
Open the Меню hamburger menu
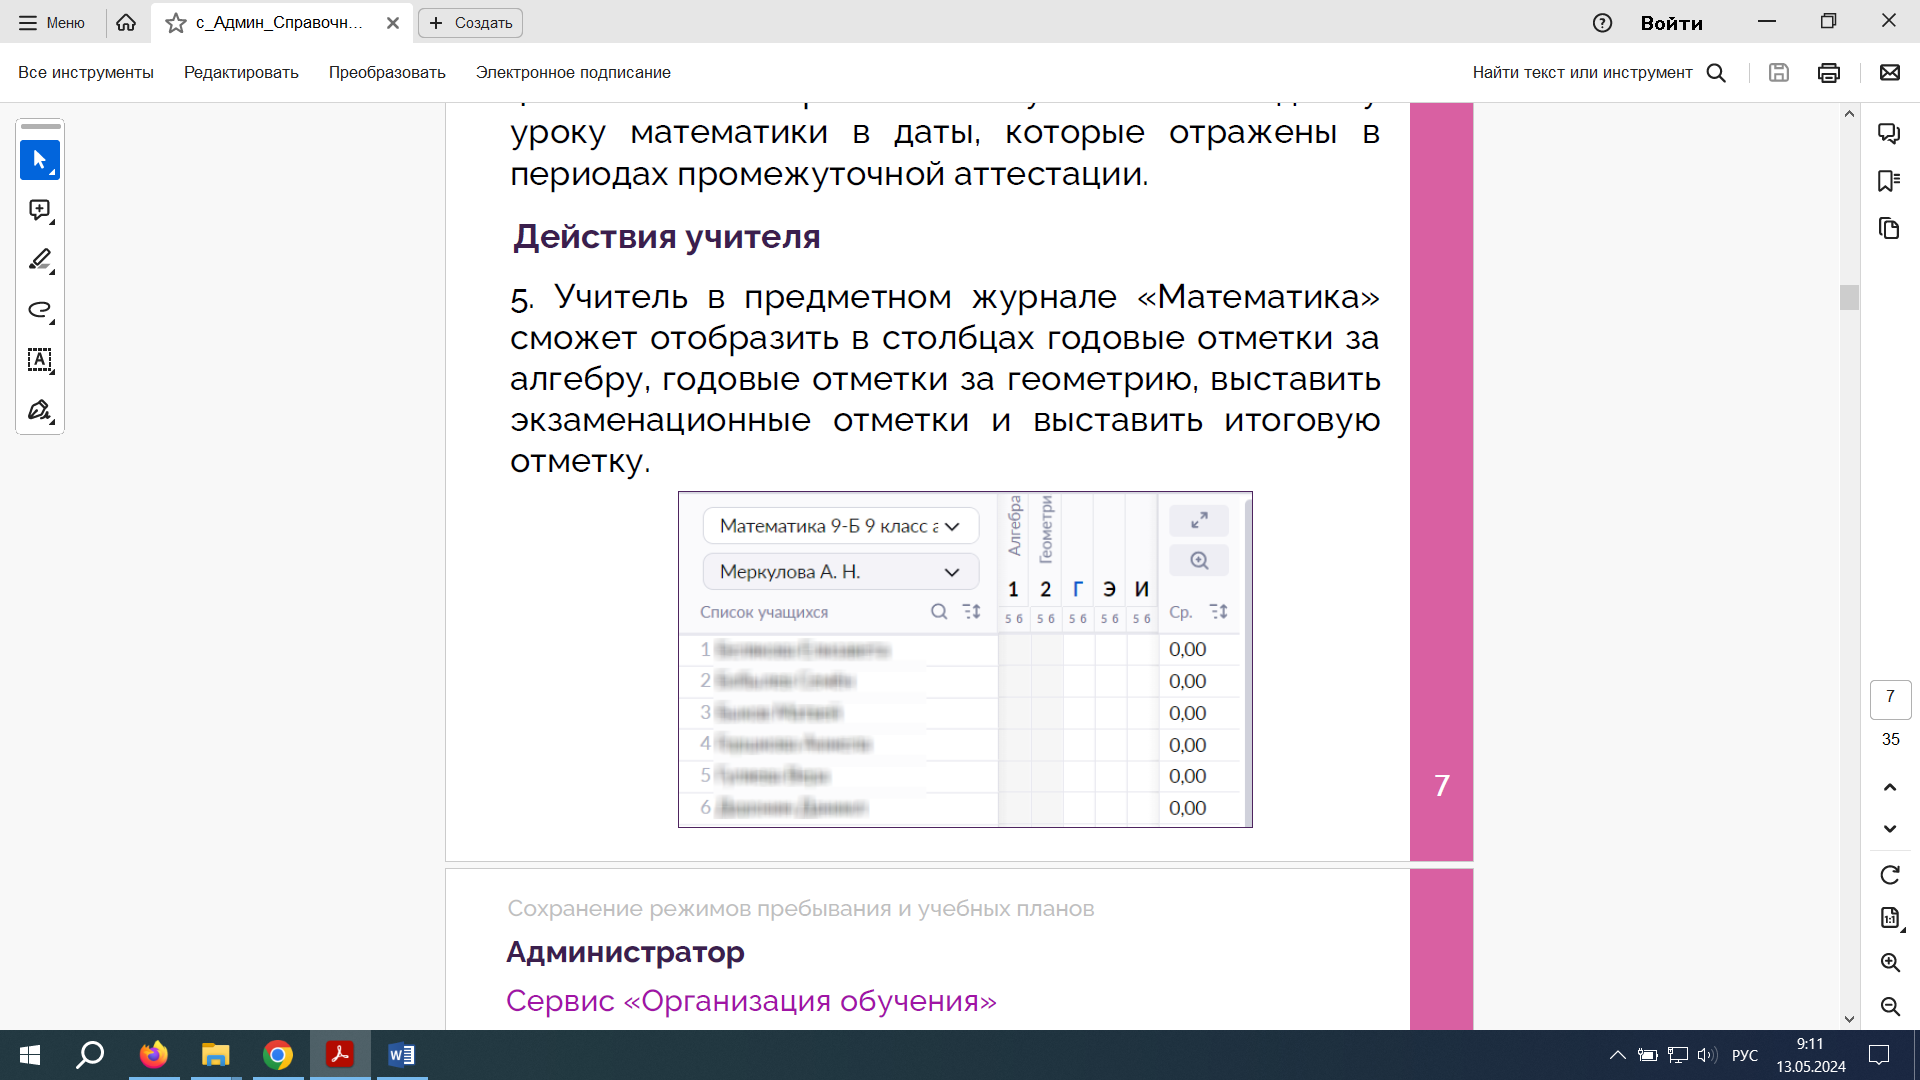click(x=52, y=22)
